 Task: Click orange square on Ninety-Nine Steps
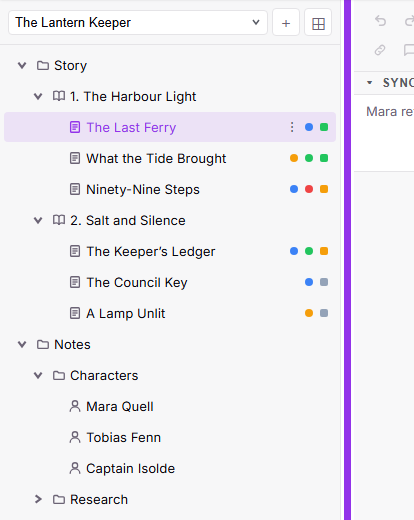(324, 189)
